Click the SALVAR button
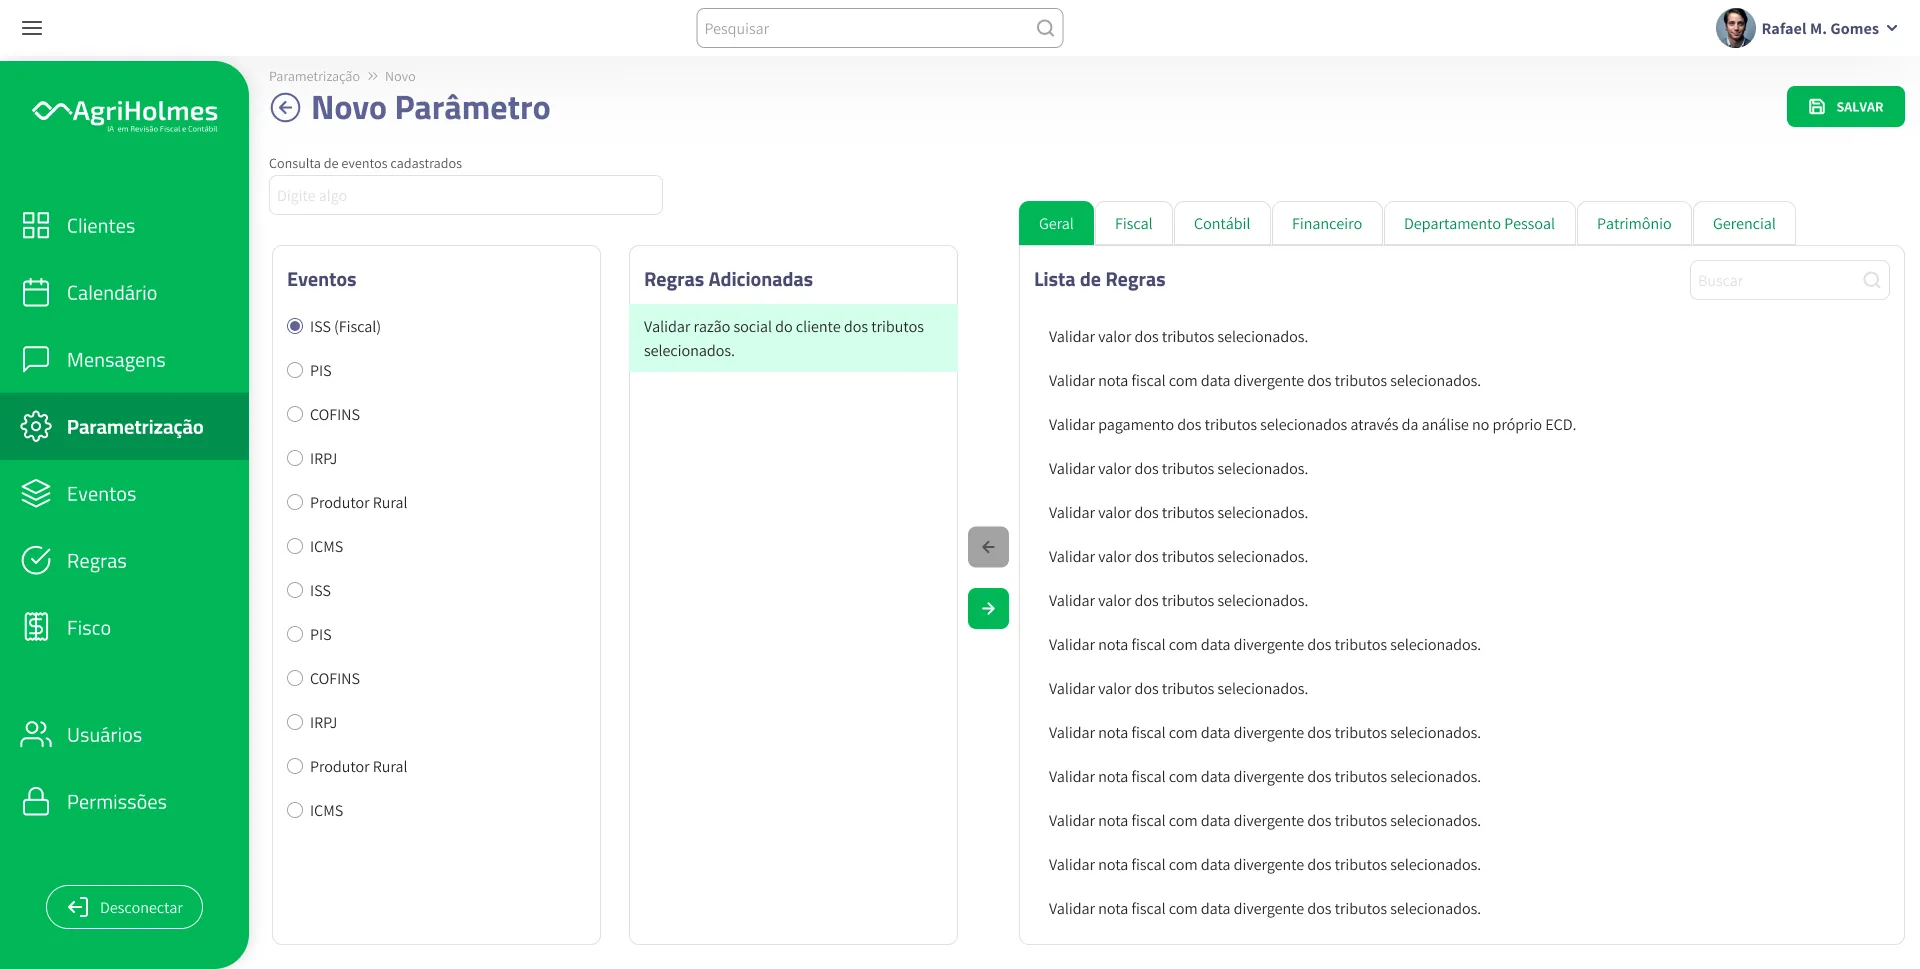The image size is (1920, 969). [1845, 107]
